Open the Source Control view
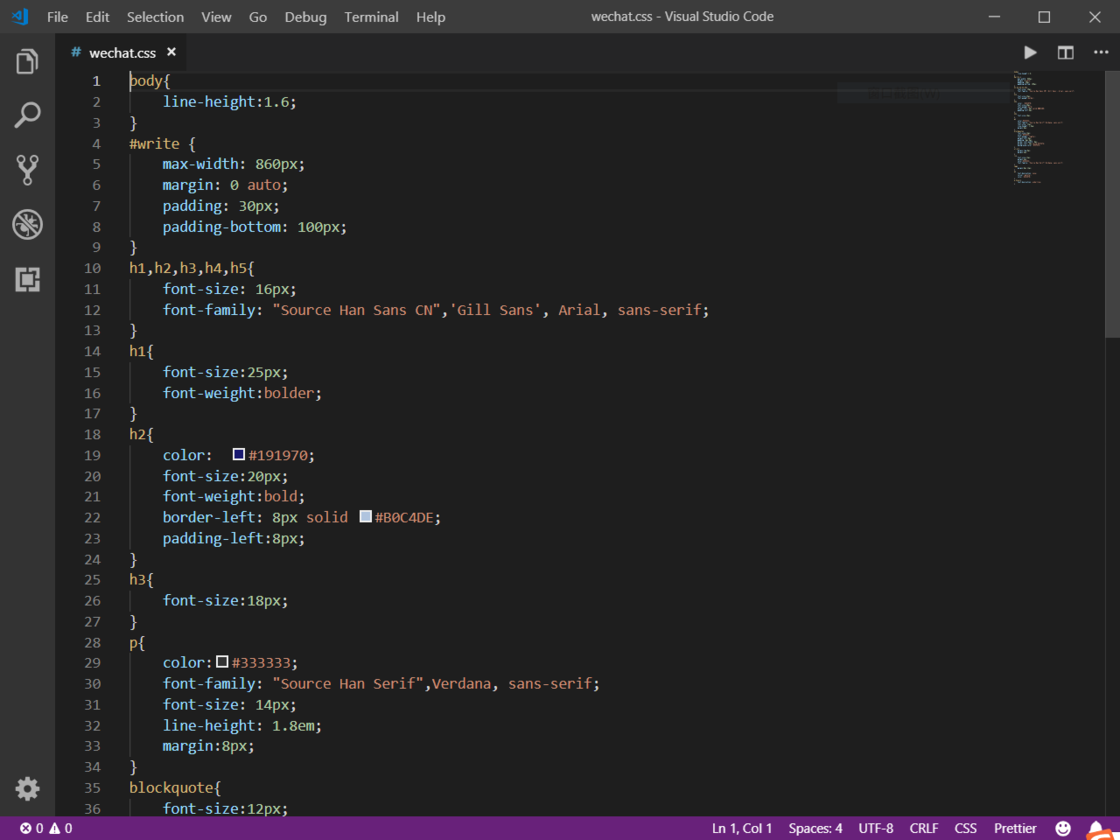 click(x=27, y=170)
